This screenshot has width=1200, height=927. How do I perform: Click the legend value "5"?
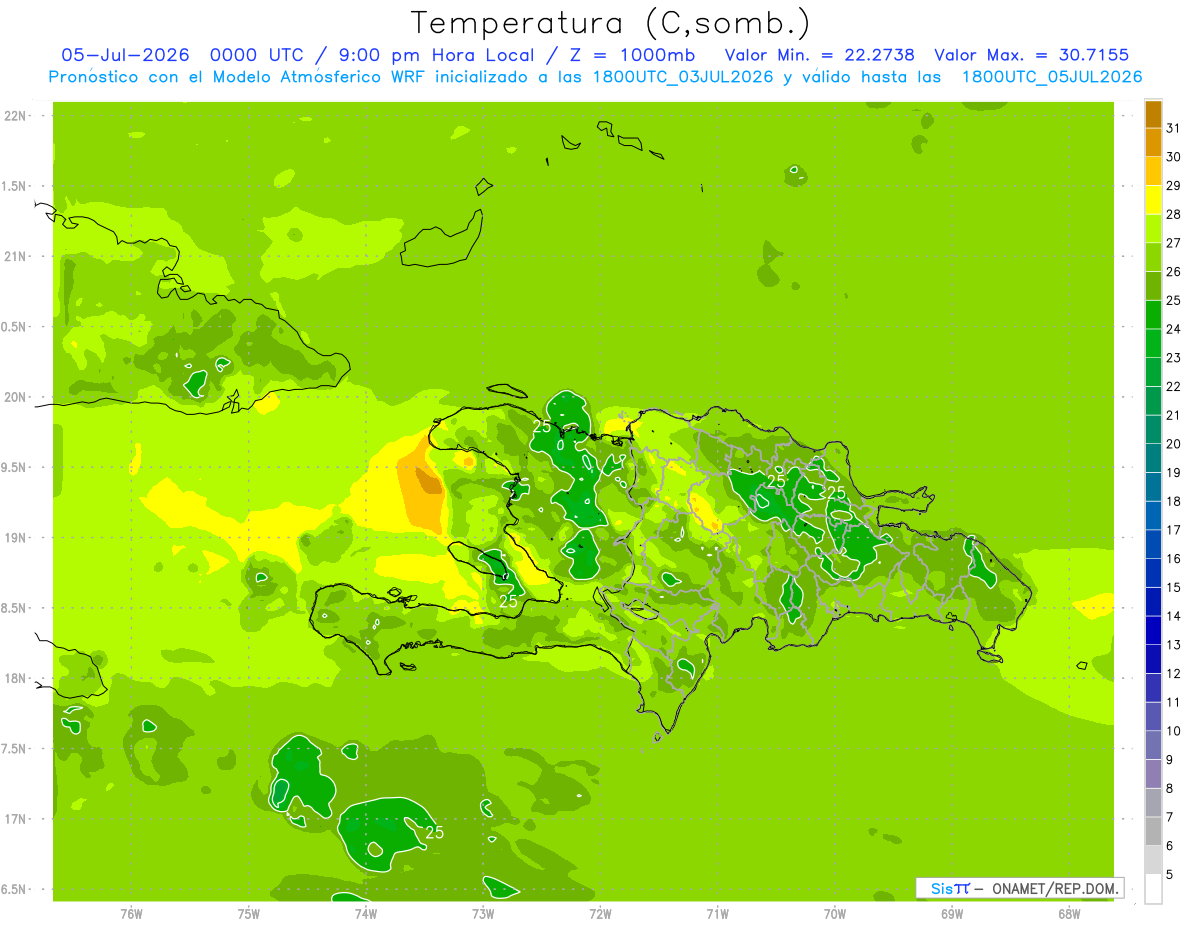(x=1170, y=875)
